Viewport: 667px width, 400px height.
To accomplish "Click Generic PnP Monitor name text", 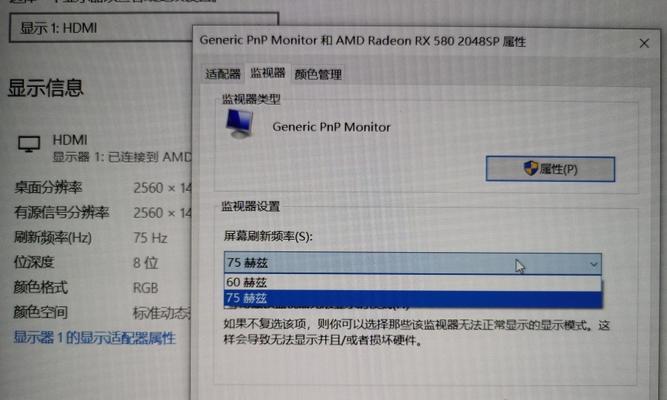I will tap(331, 127).
